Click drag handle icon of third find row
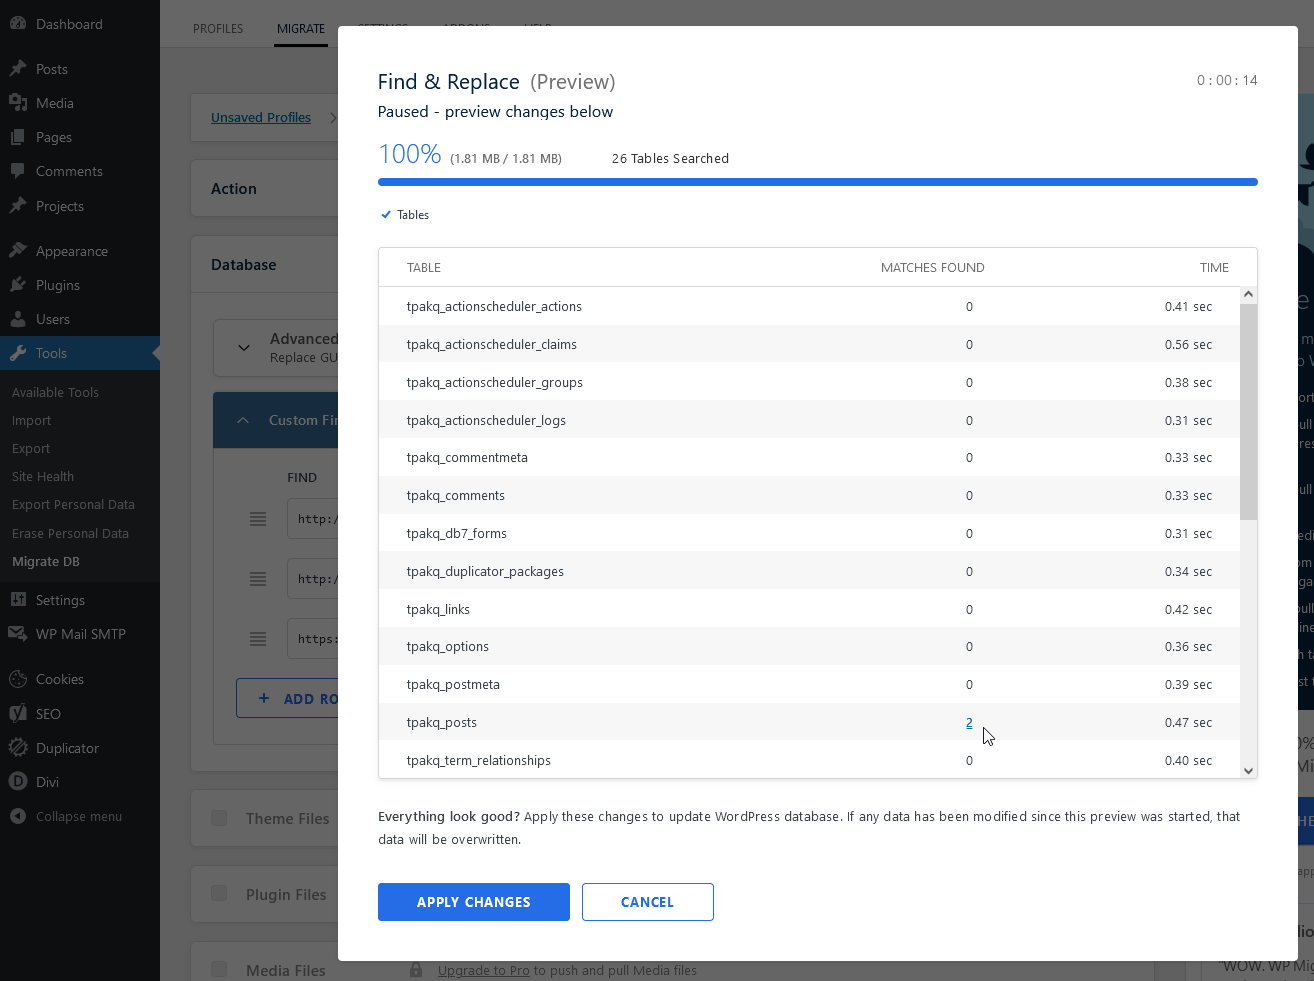Viewport: 1314px width, 981px height. (258, 639)
